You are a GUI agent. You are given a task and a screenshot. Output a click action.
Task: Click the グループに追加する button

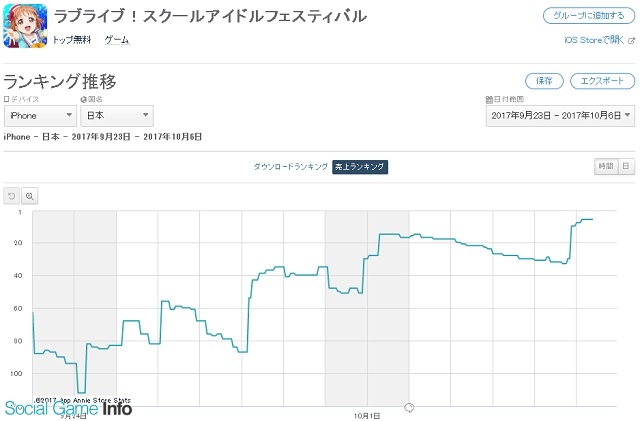(589, 16)
